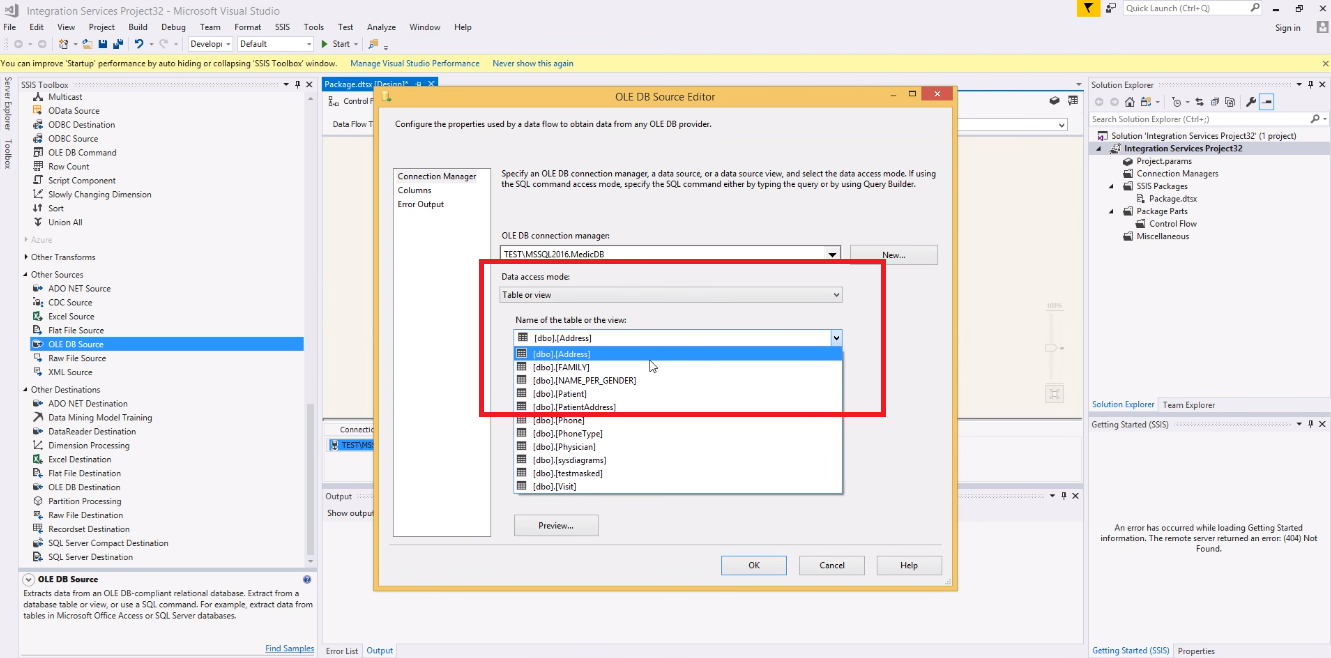The height and width of the screenshot is (658, 1331).
Task: Select OLE DB Source in toolbox
Action: 167,344
